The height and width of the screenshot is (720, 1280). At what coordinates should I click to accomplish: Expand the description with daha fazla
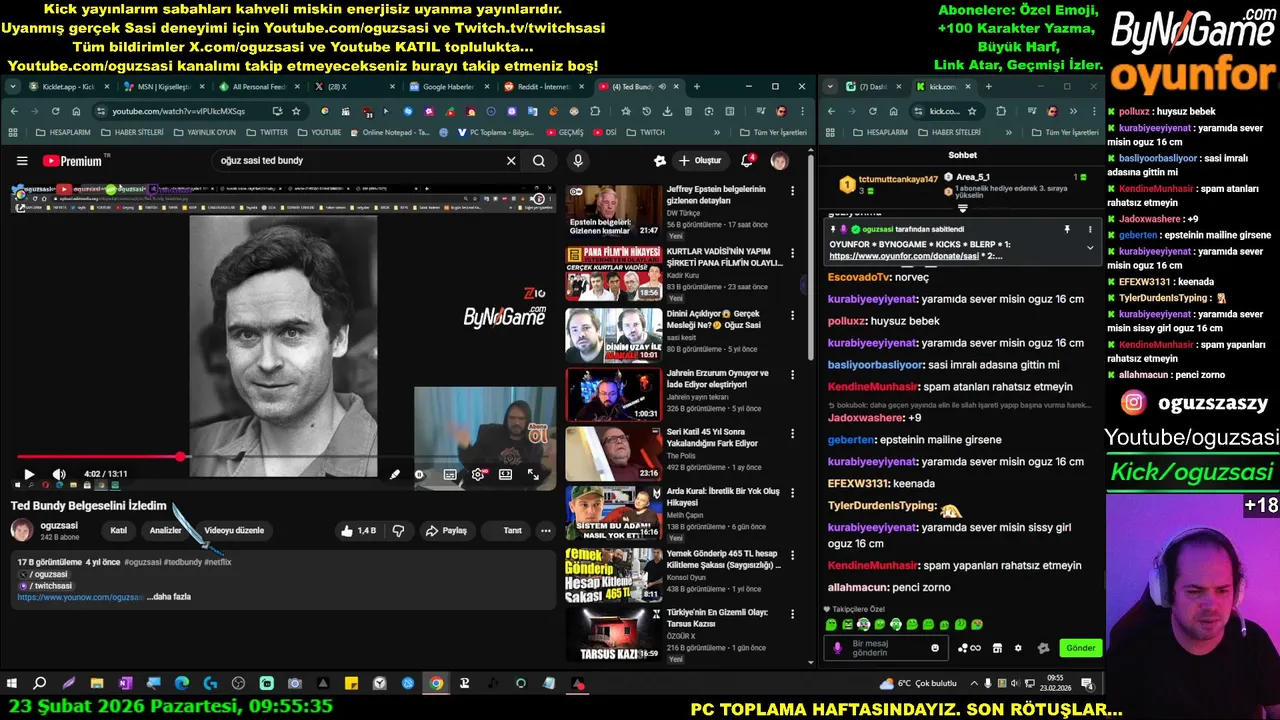[x=169, y=597]
